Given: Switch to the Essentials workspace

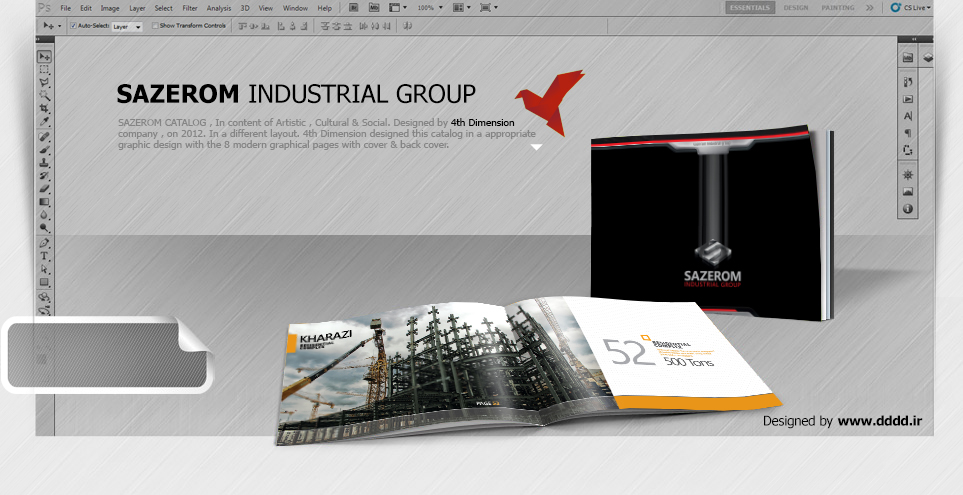Looking at the screenshot, I should [x=750, y=8].
